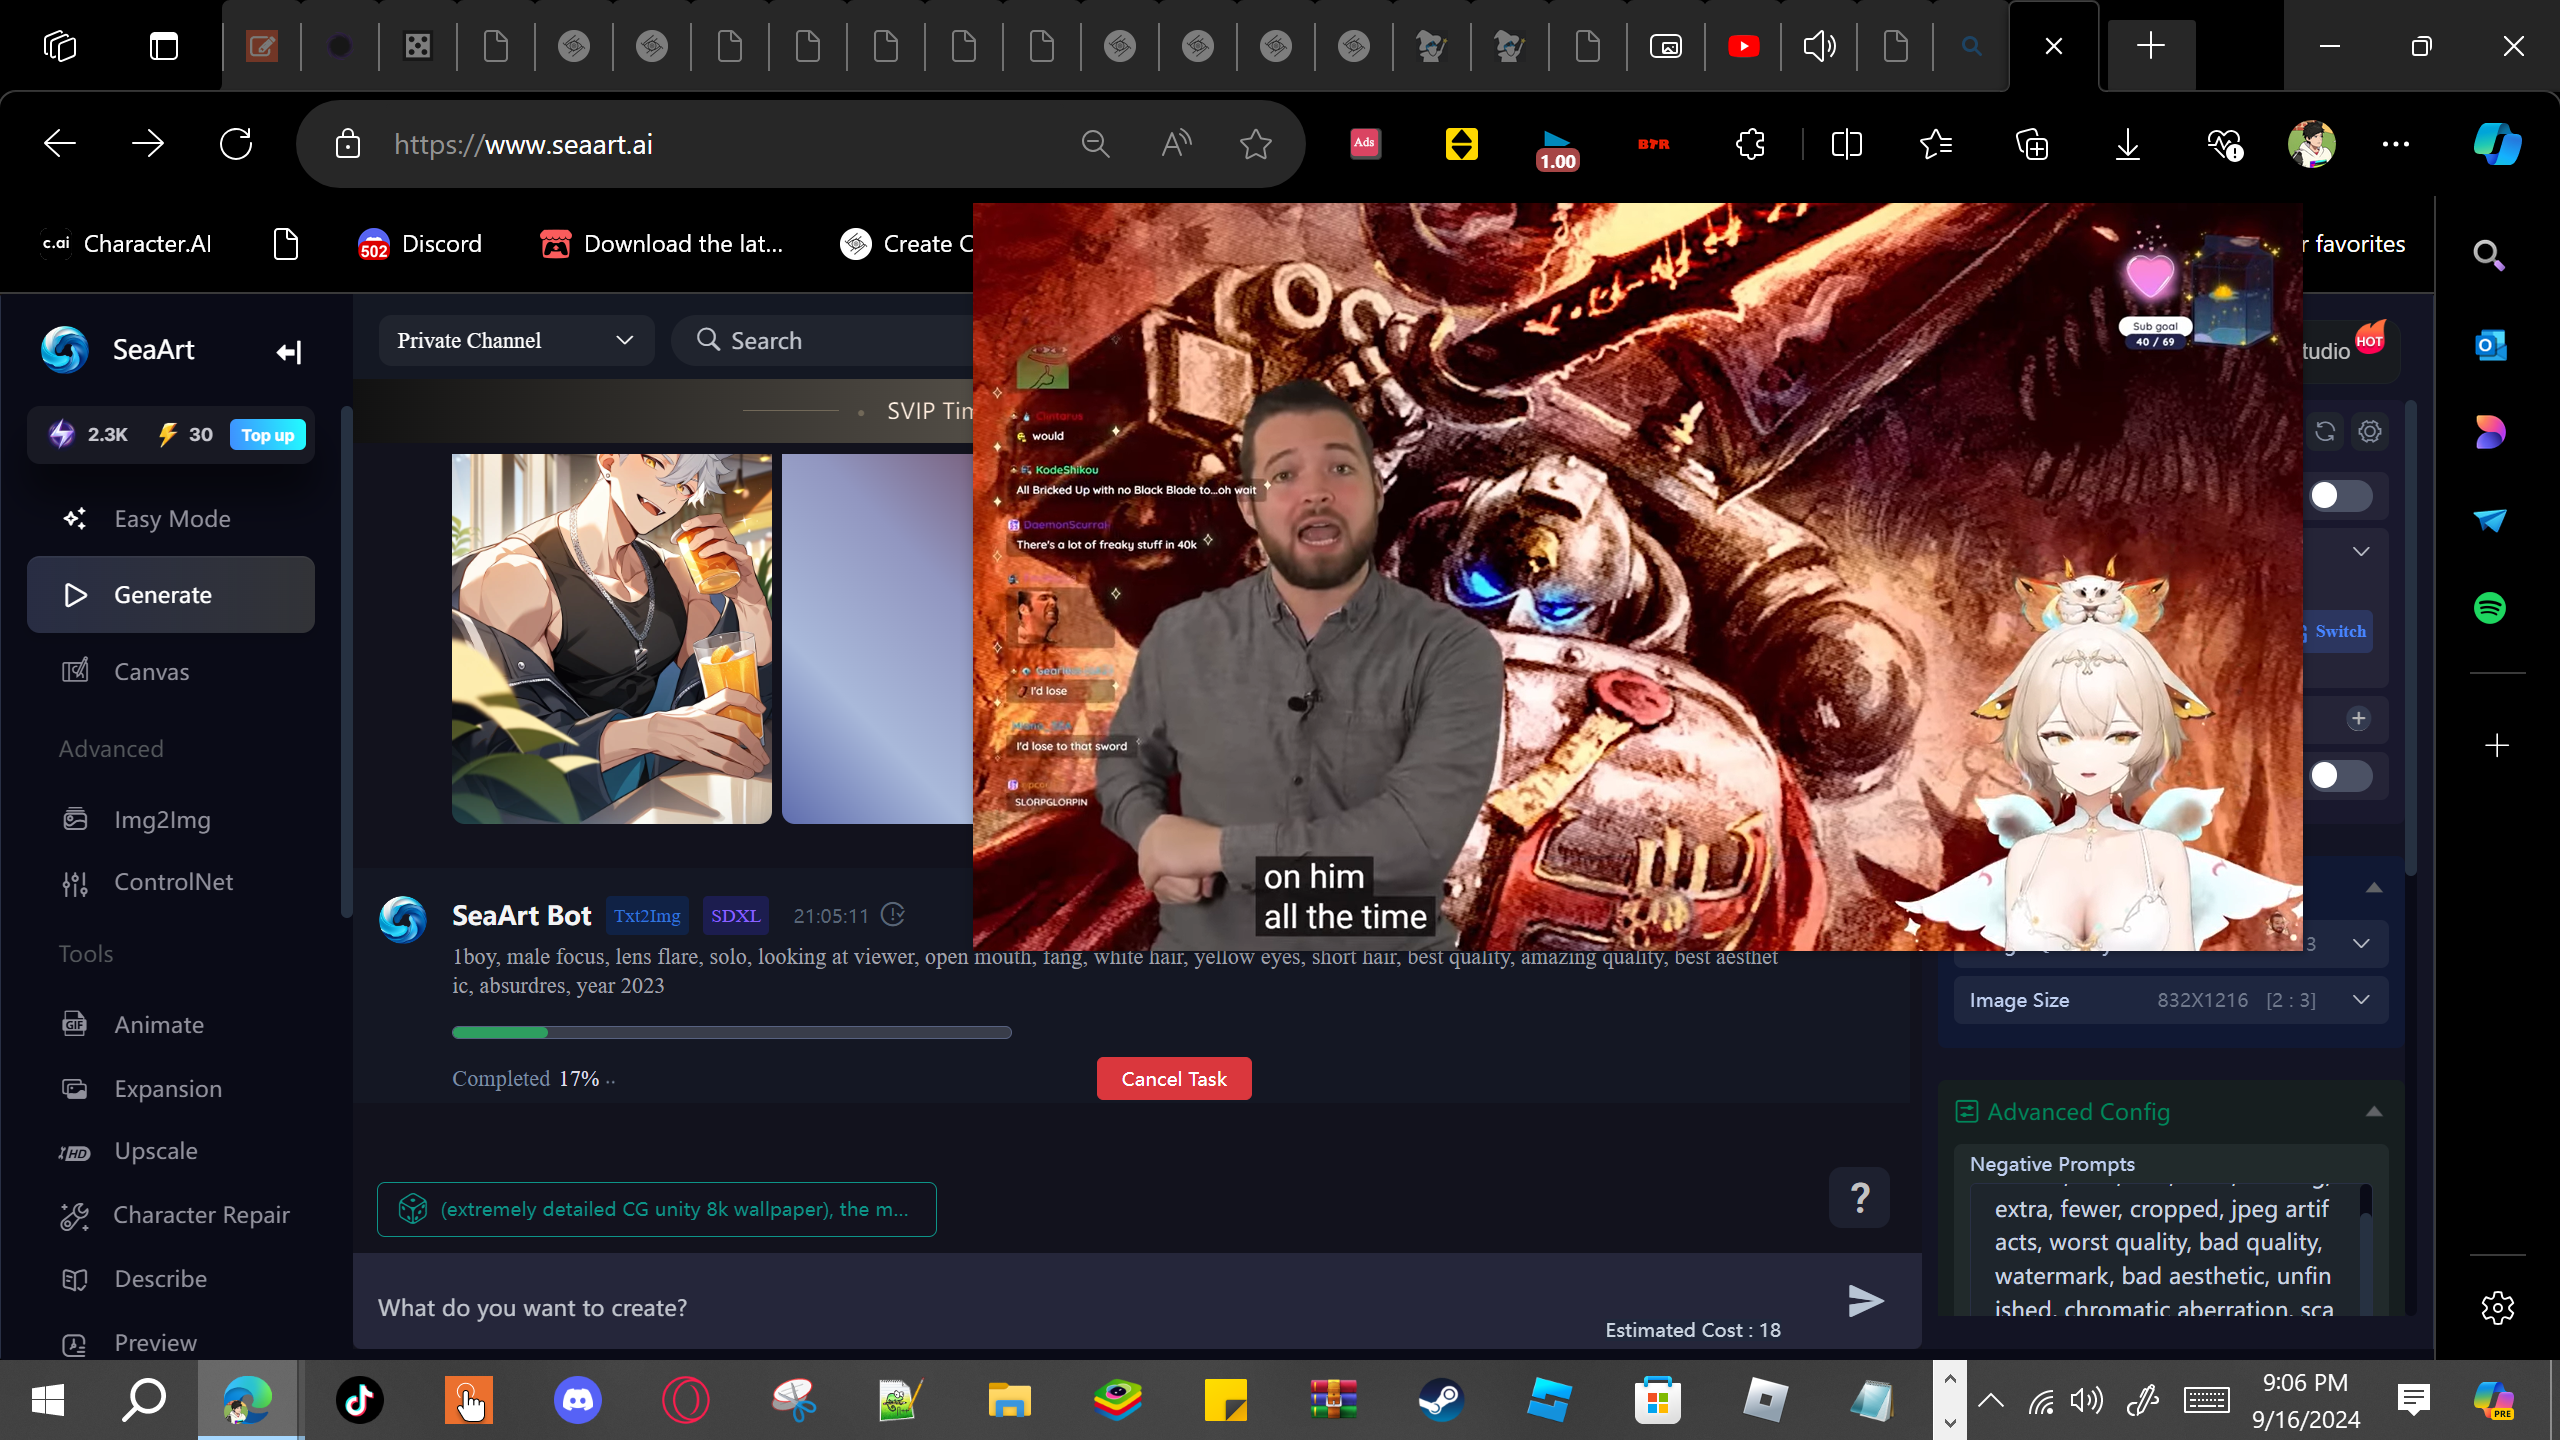2560x1440 pixels.
Task: Open Edge settings and more menu
Action: pyautogui.click(x=2396, y=145)
